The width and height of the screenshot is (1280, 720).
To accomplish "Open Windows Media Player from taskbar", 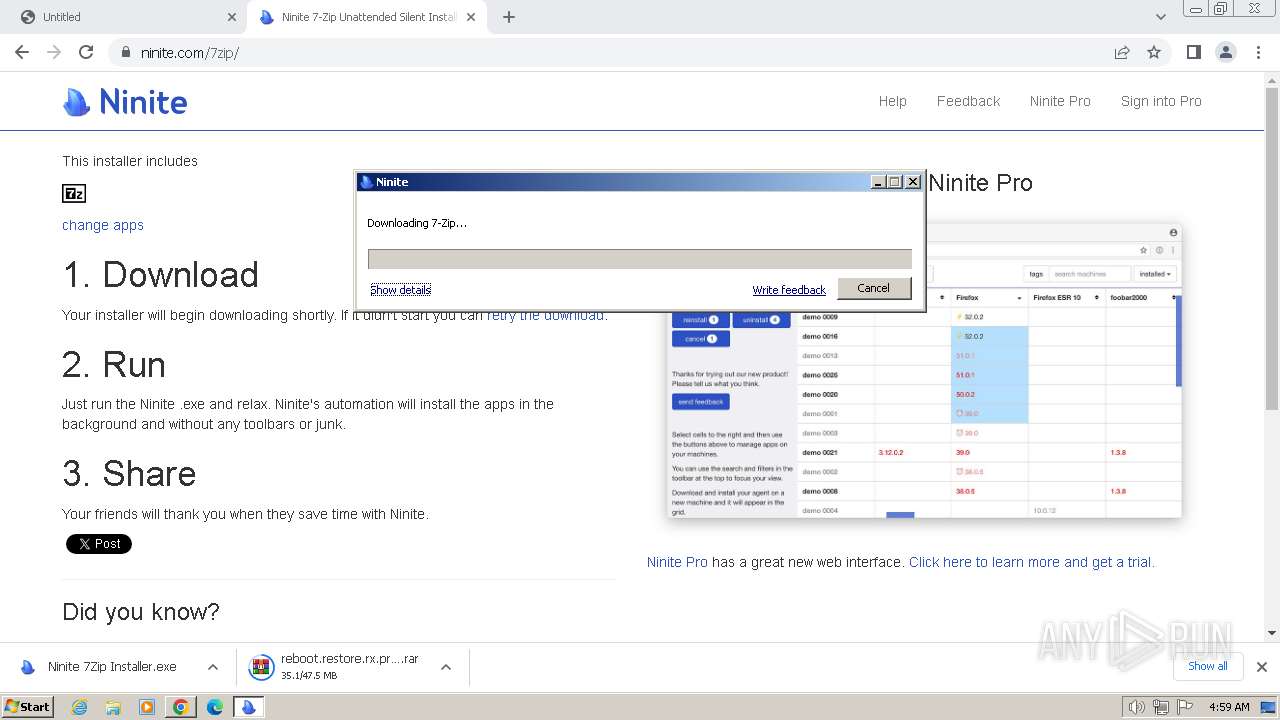I will tap(147, 707).
